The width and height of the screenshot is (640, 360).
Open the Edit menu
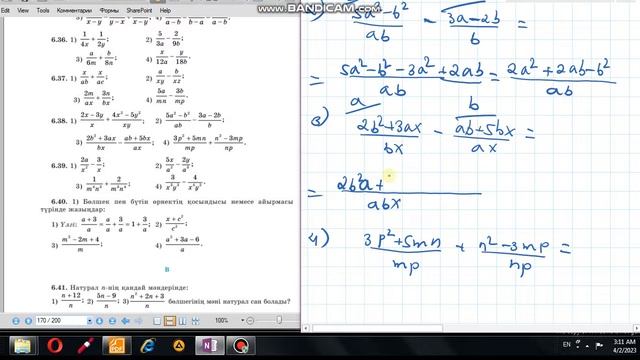pos(5,10)
